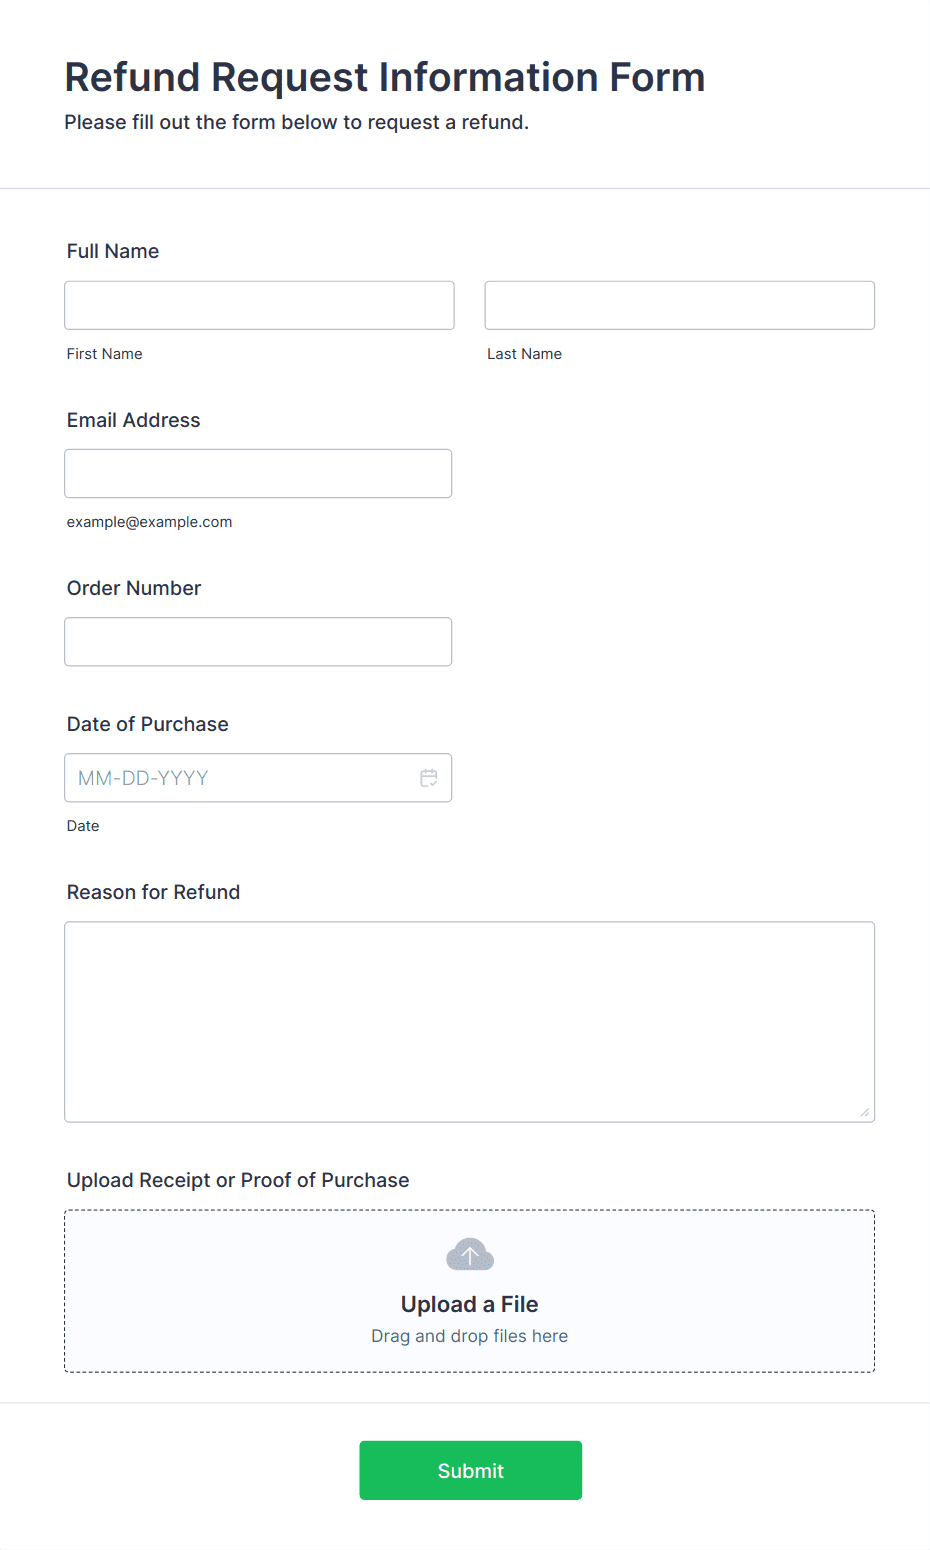
Task: Click 'Drag and drop files here' text
Action: pyautogui.click(x=469, y=1336)
